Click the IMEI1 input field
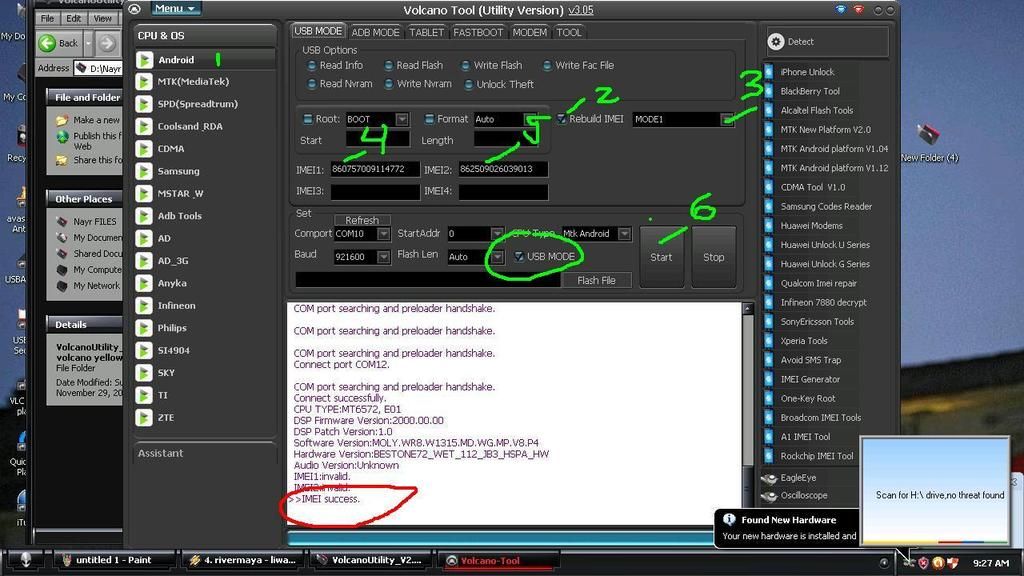This screenshot has width=1024, height=576. pyautogui.click(x=374, y=170)
